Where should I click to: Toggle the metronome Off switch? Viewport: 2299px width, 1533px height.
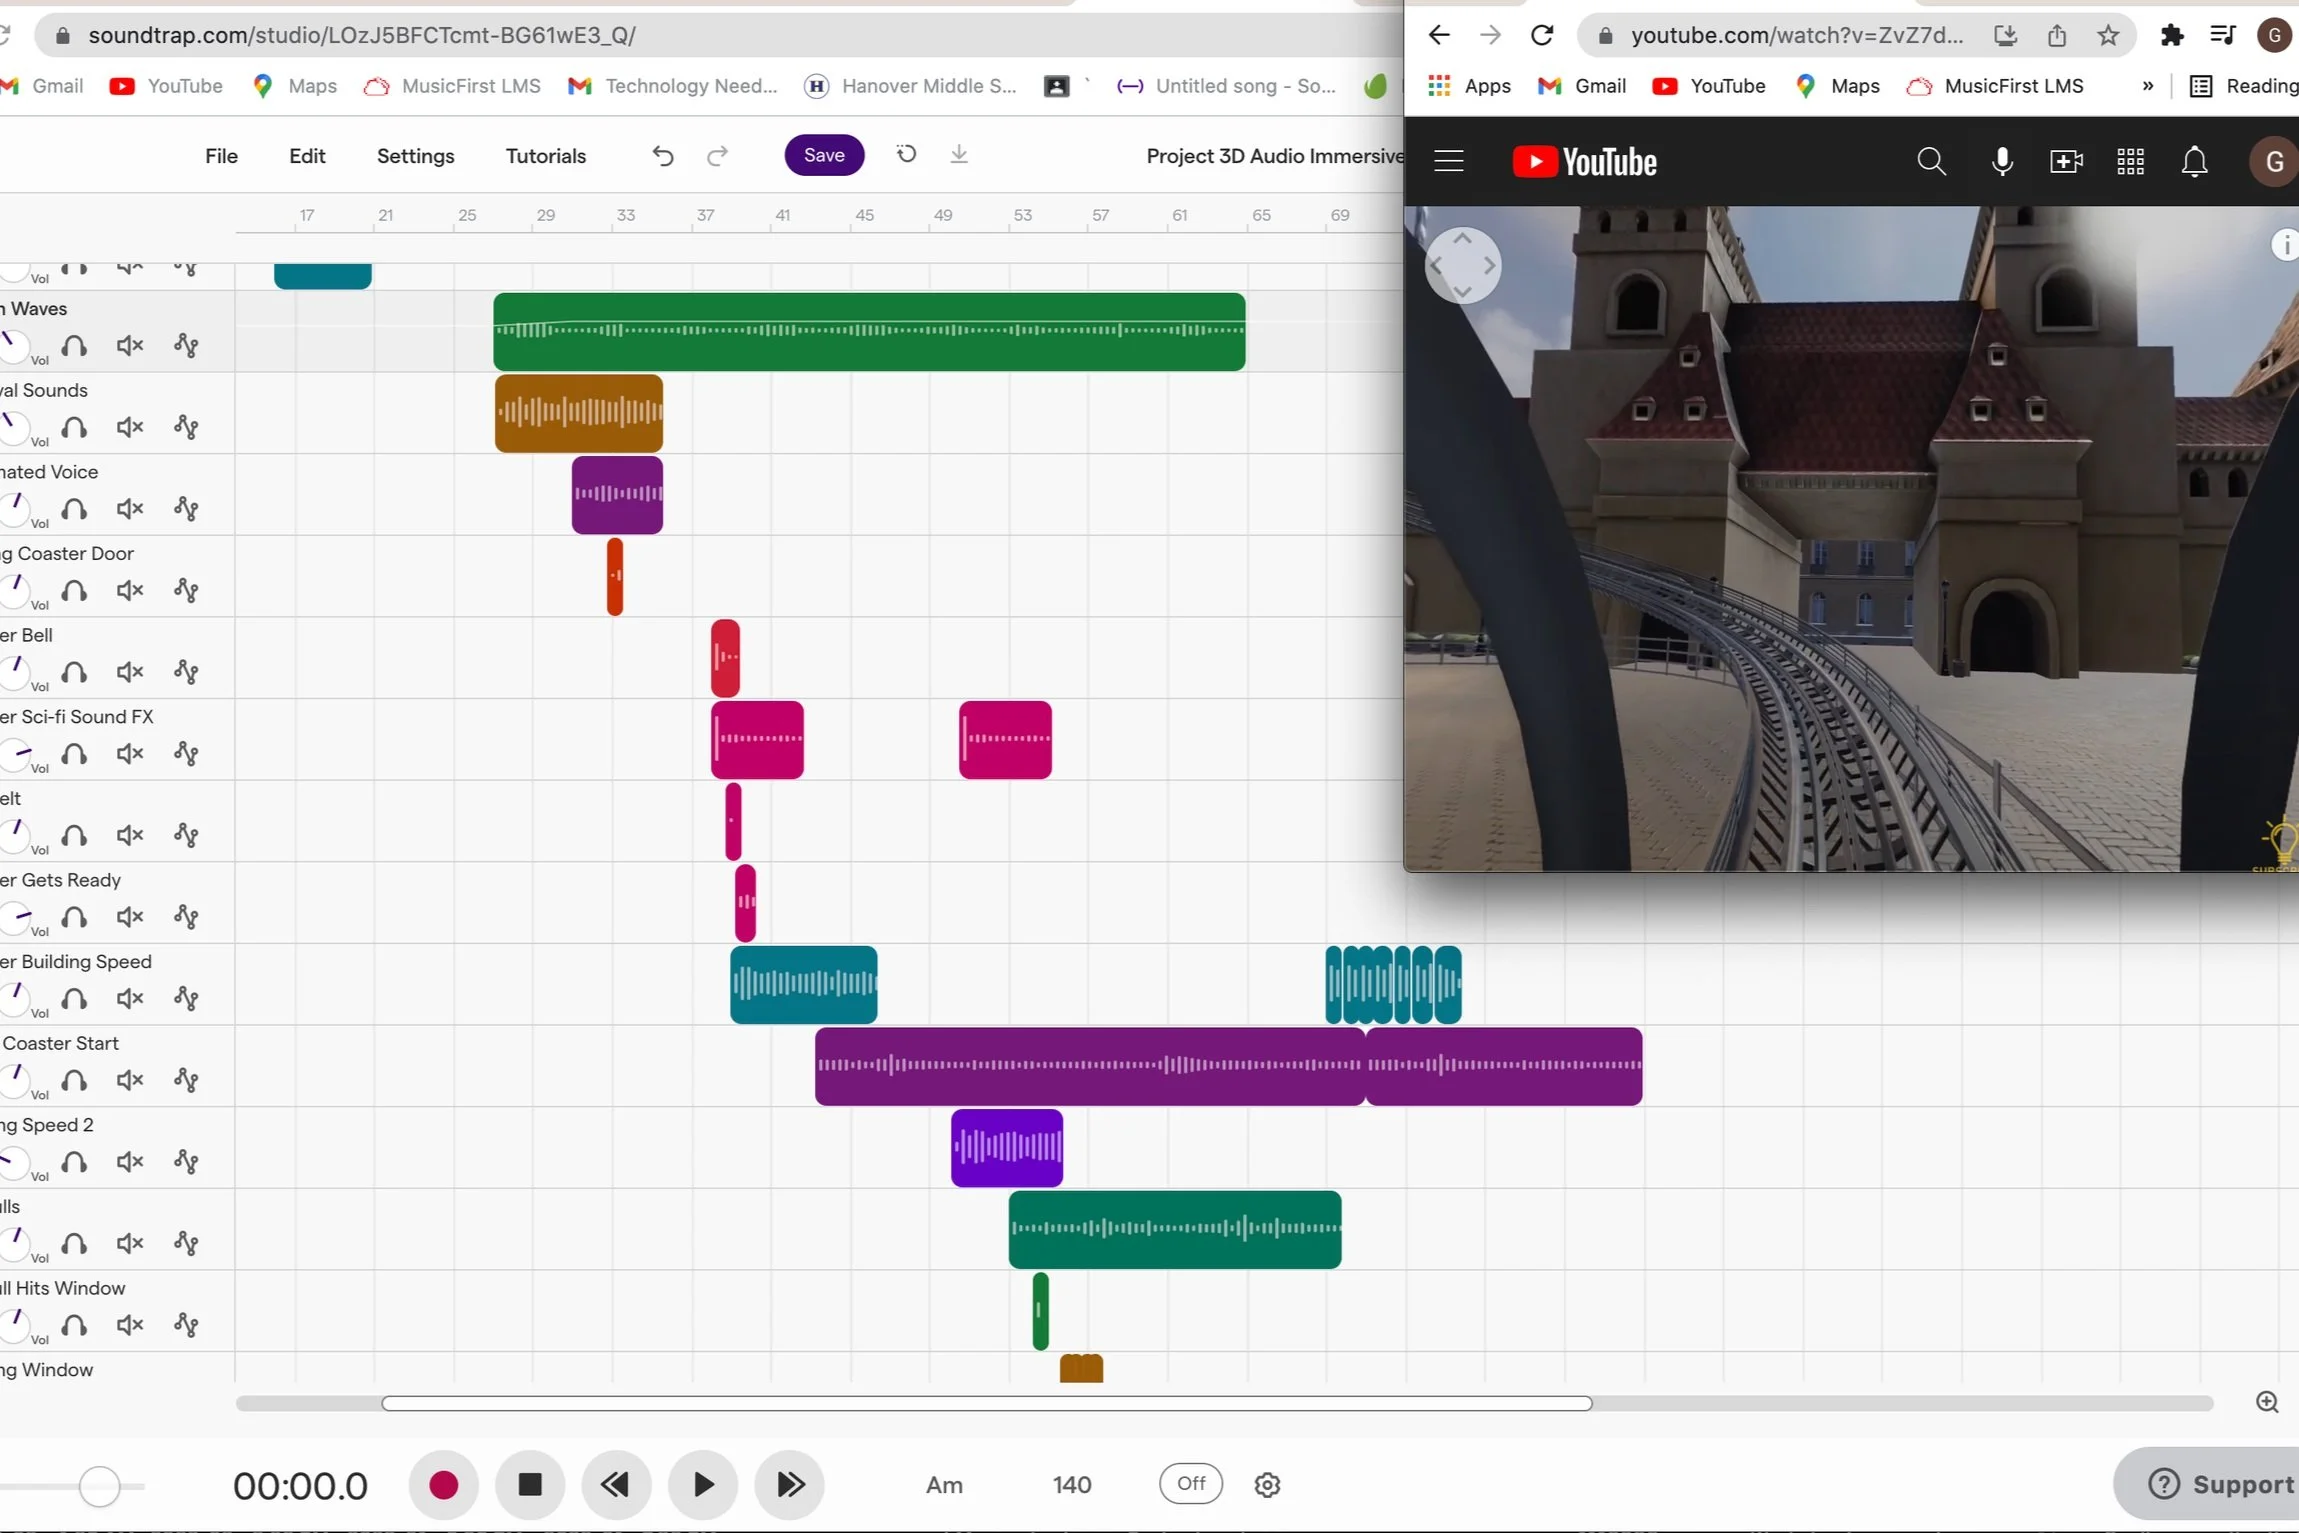point(1190,1484)
